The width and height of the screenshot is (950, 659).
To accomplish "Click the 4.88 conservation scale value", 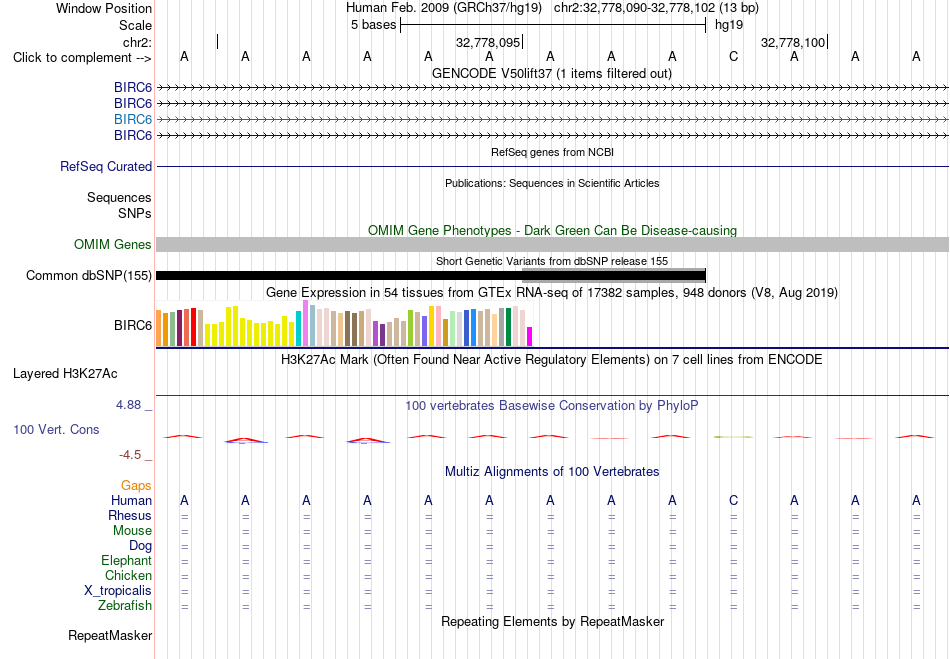I will pyautogui.click(x=128, y=405).
